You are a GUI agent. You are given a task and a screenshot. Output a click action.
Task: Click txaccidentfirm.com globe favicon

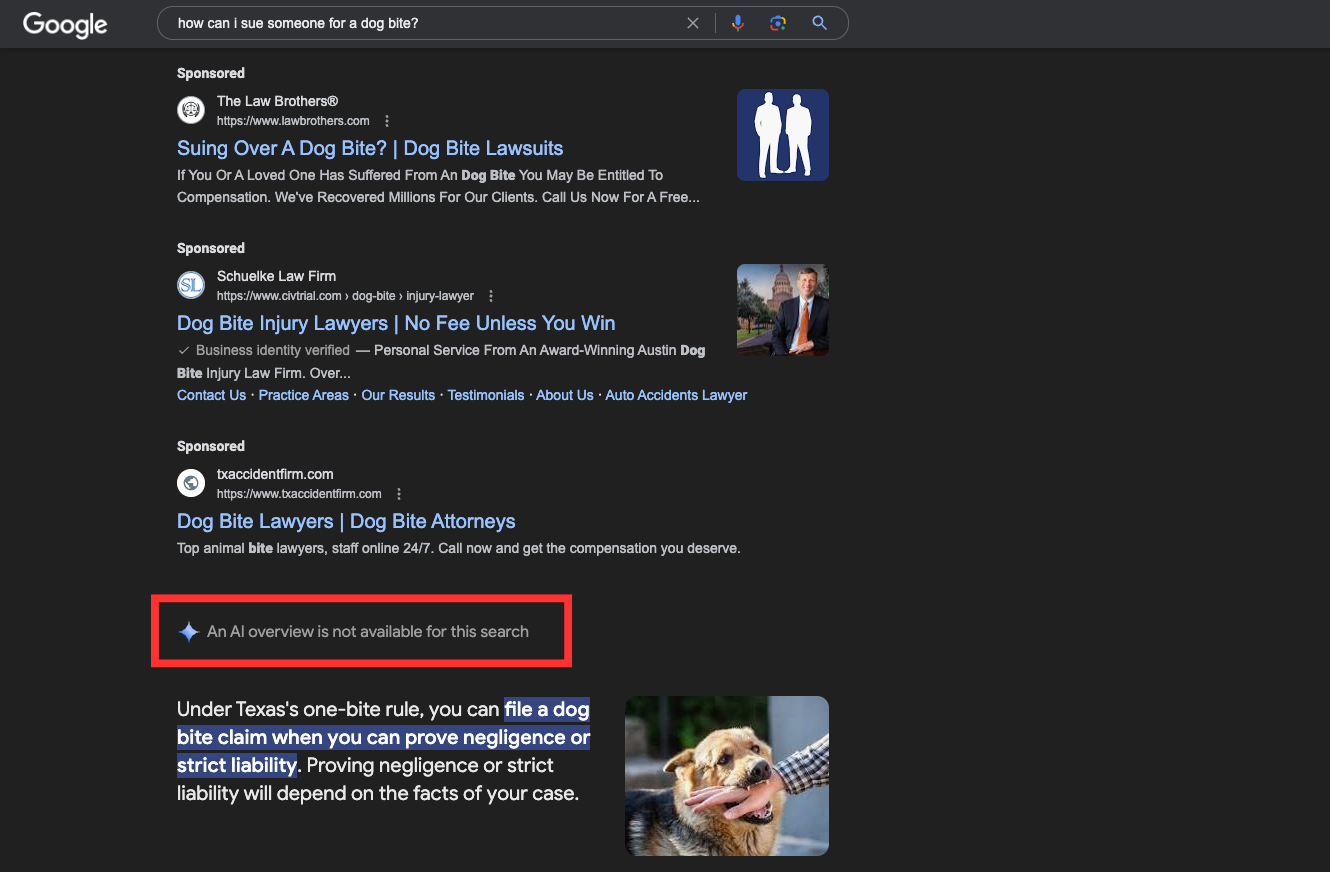191,484
